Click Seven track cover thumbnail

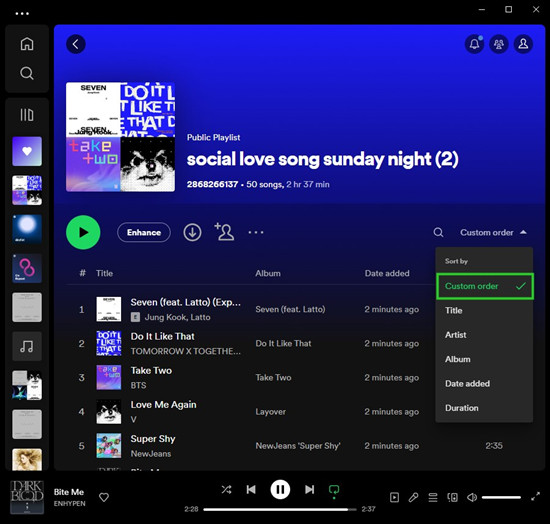tap(109, 309)
